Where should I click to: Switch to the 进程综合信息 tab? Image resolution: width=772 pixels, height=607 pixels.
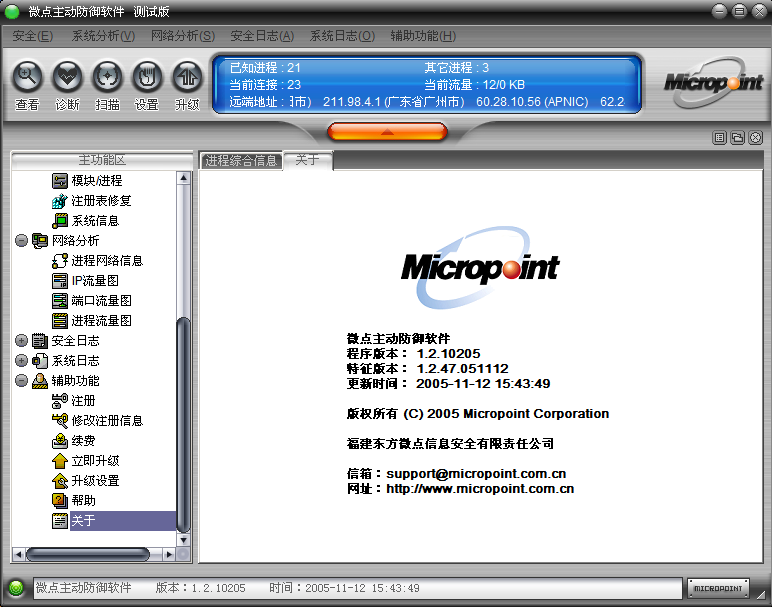[241, 161]
